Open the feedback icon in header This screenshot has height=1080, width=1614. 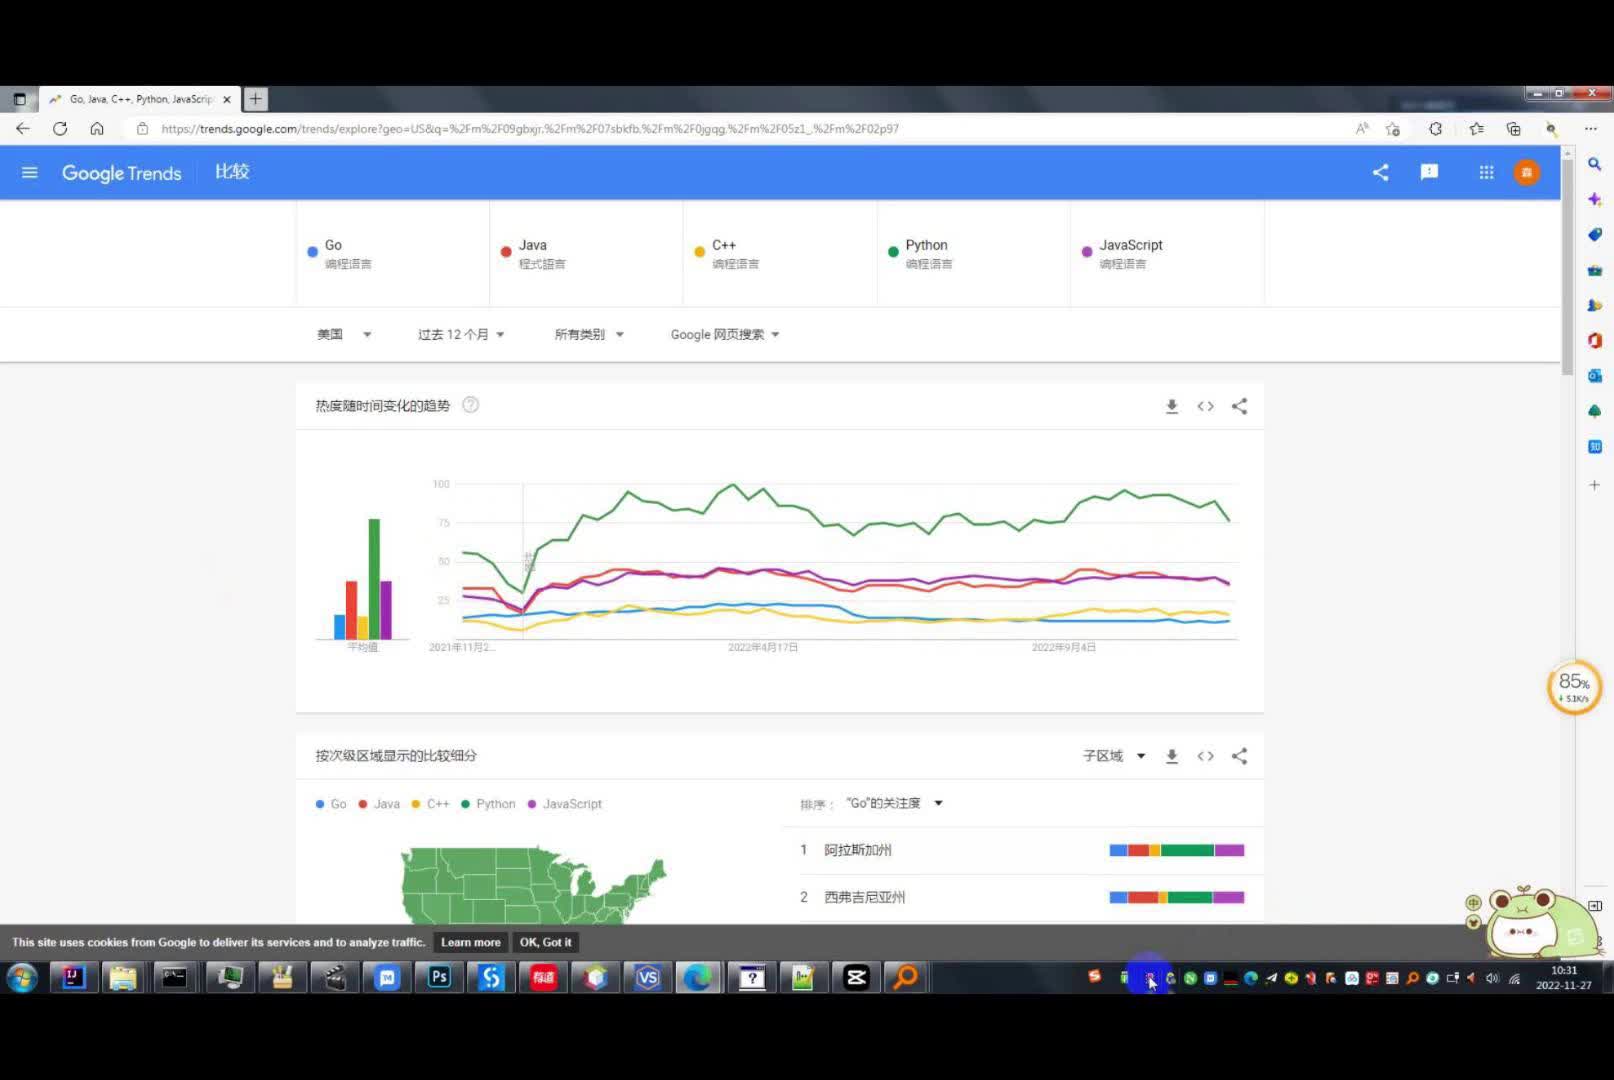(x=1429, y=172)
